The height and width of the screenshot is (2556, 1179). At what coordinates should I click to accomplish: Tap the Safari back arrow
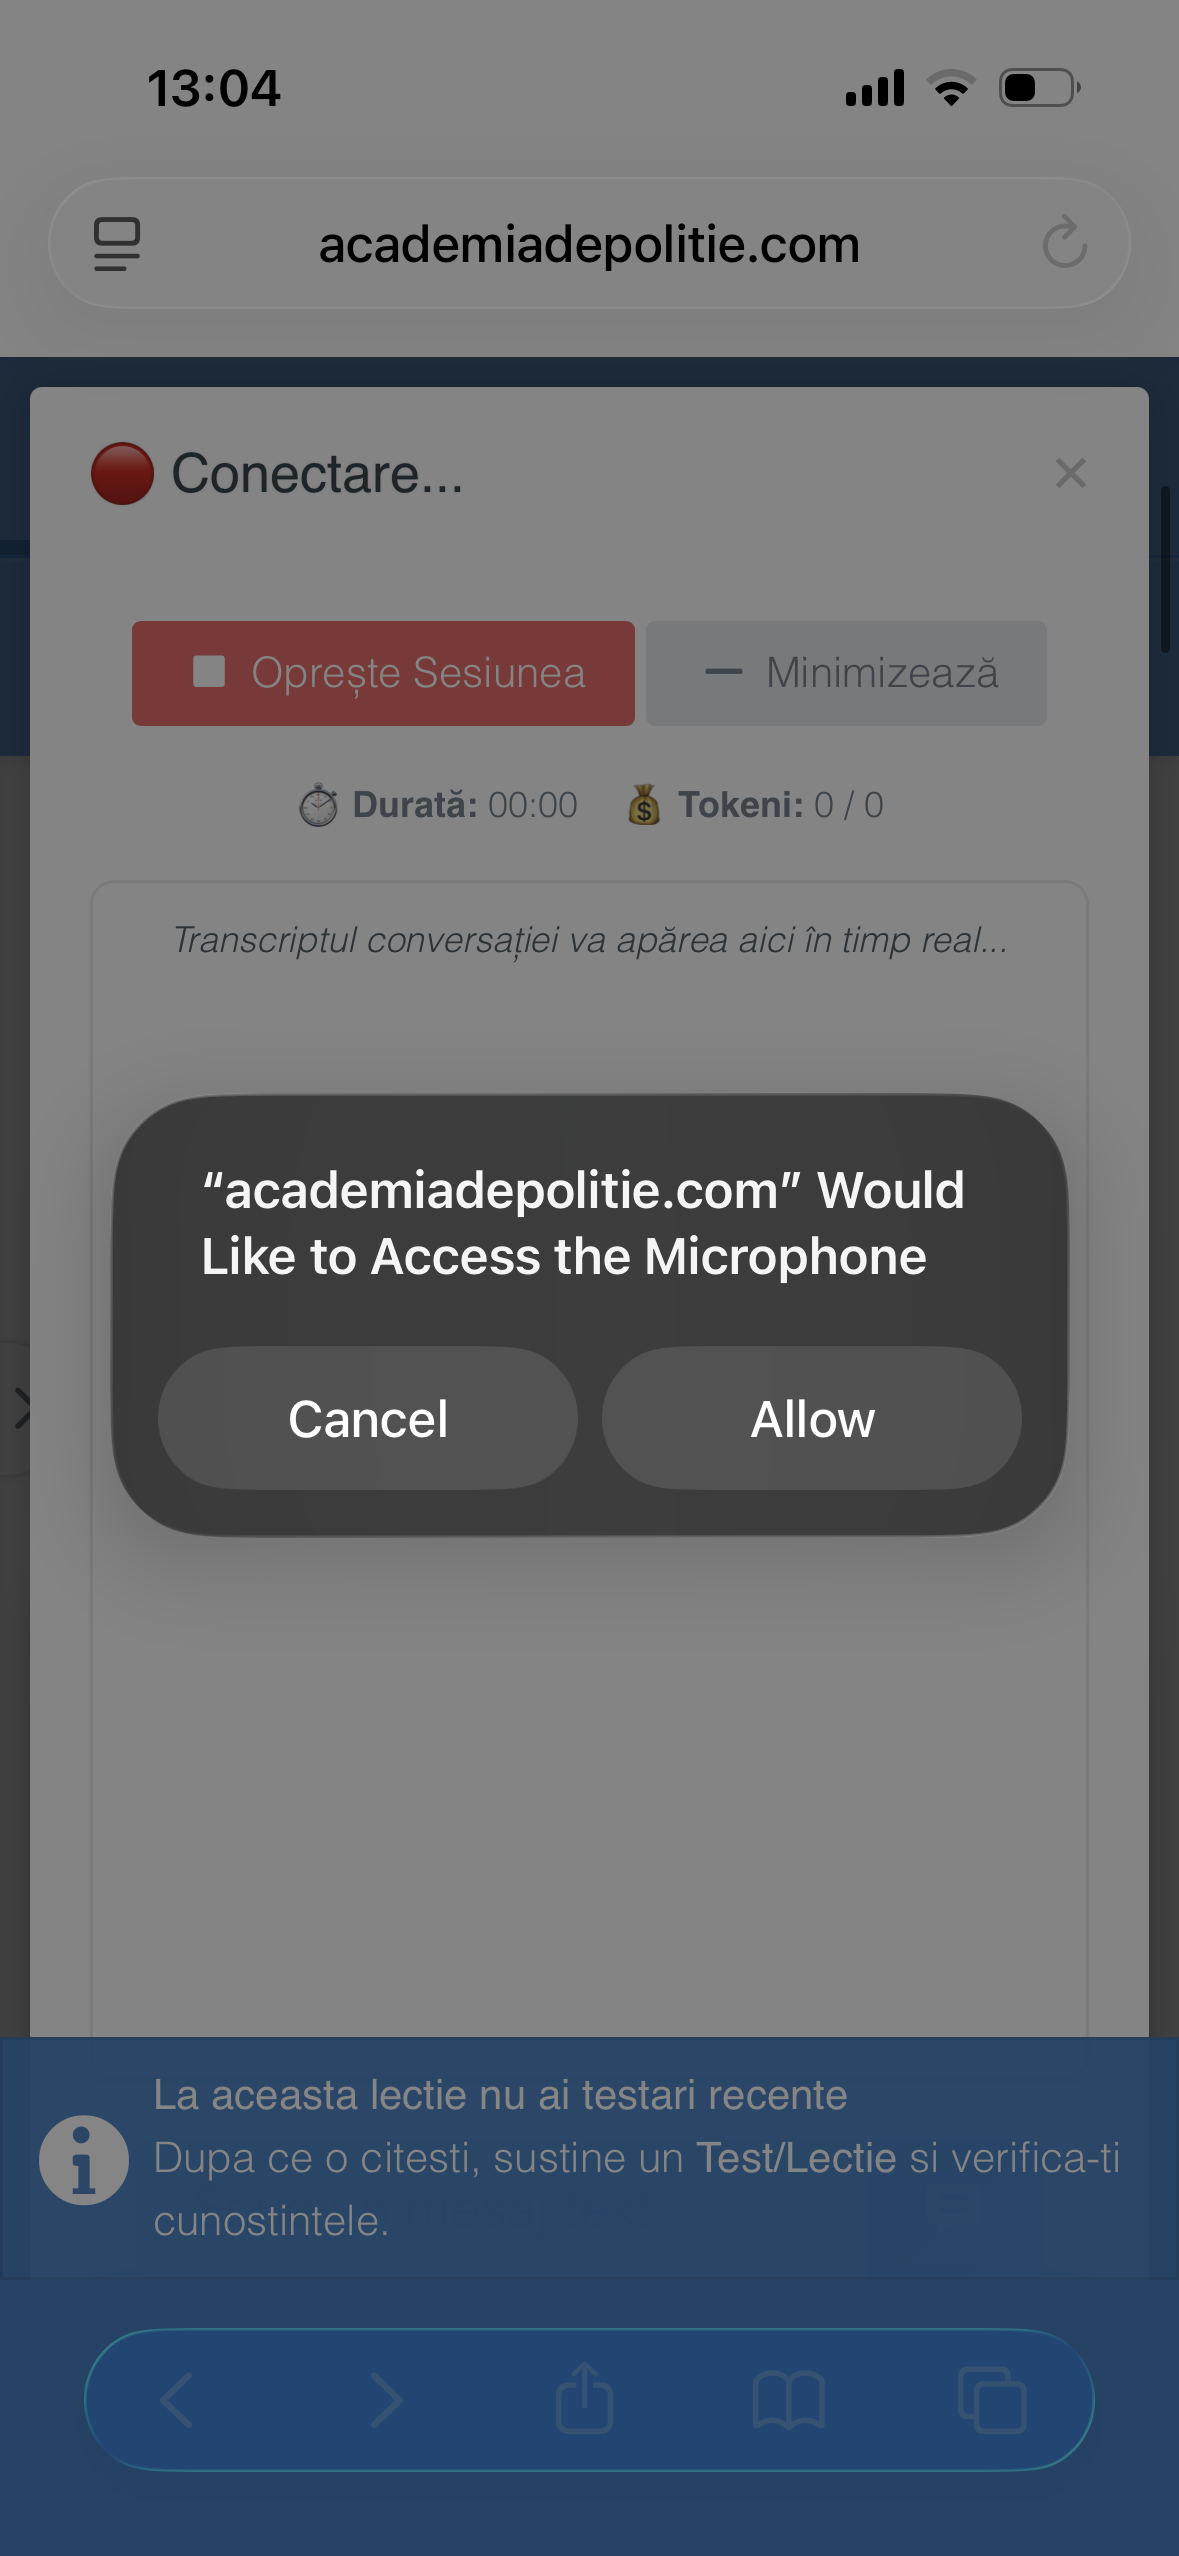point(177,2400)
